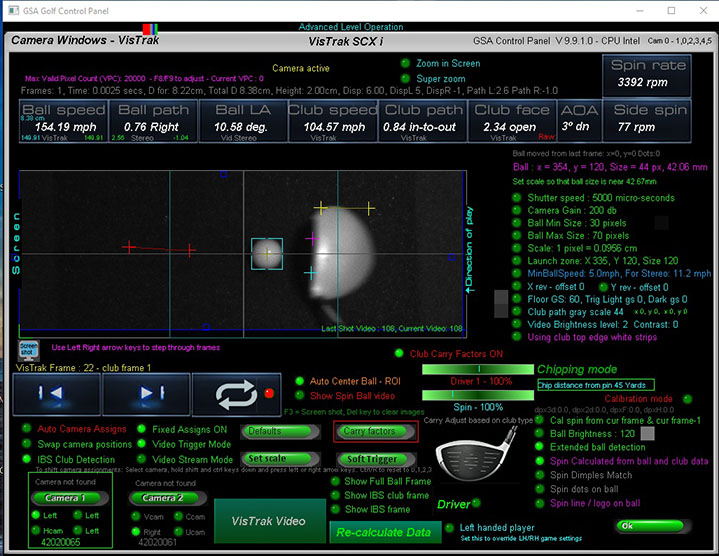Click the Screen shot icon
This screenshot has height=556, width=719.
coord(28,351)
